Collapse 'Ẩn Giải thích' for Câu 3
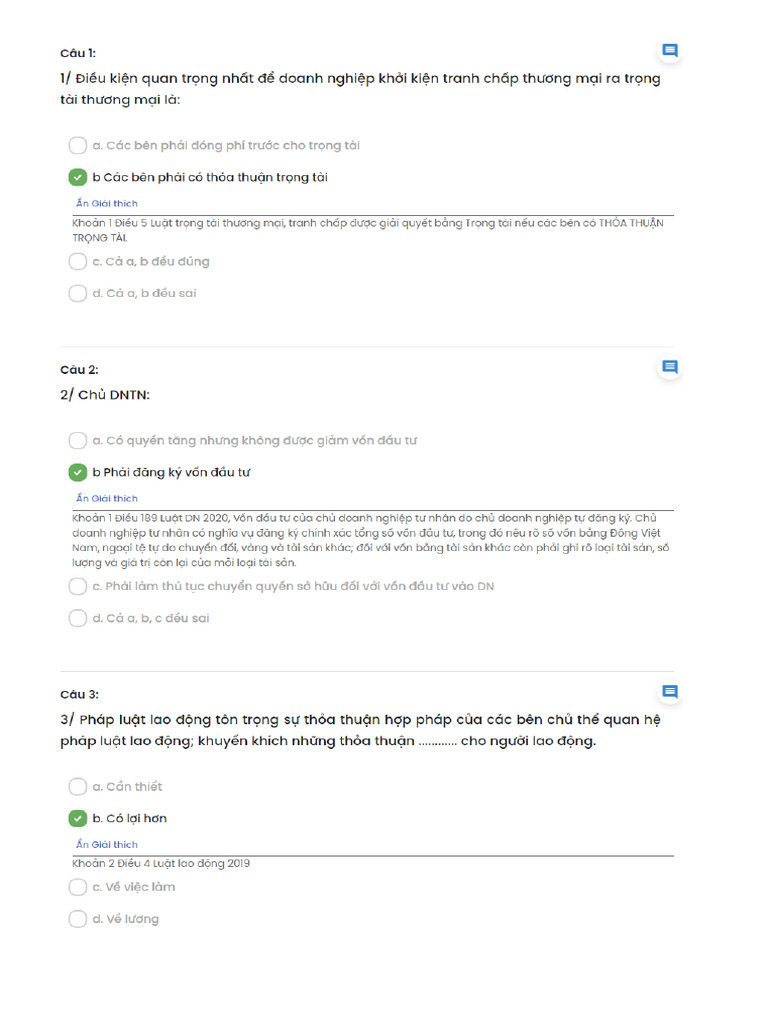This screenshot has width=768, height=1024. (107, 845)
